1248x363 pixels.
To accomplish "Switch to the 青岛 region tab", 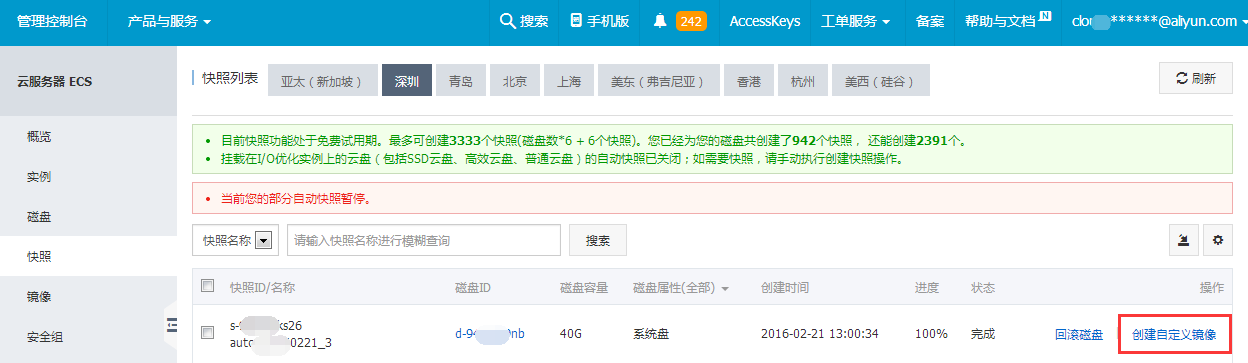I will pos(461,81).
